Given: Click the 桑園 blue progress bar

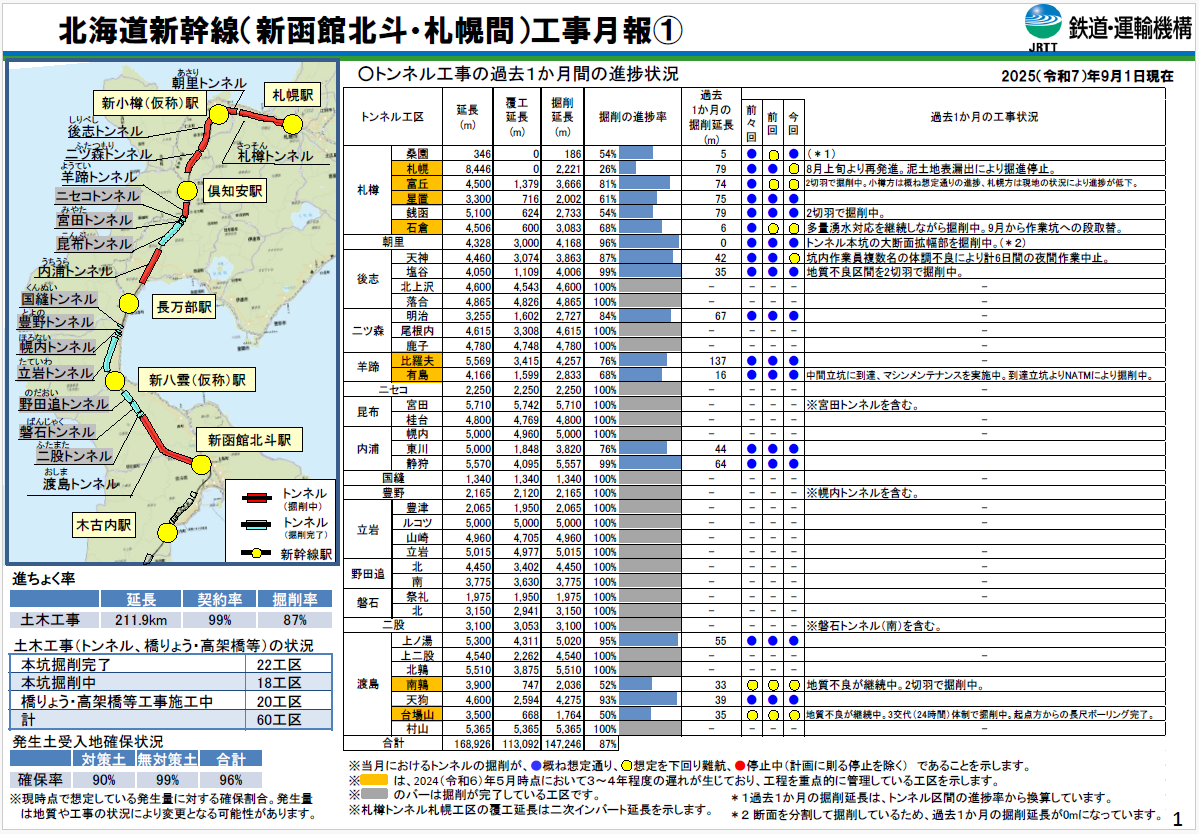Looking at the screenshot, I should point(636,154).
